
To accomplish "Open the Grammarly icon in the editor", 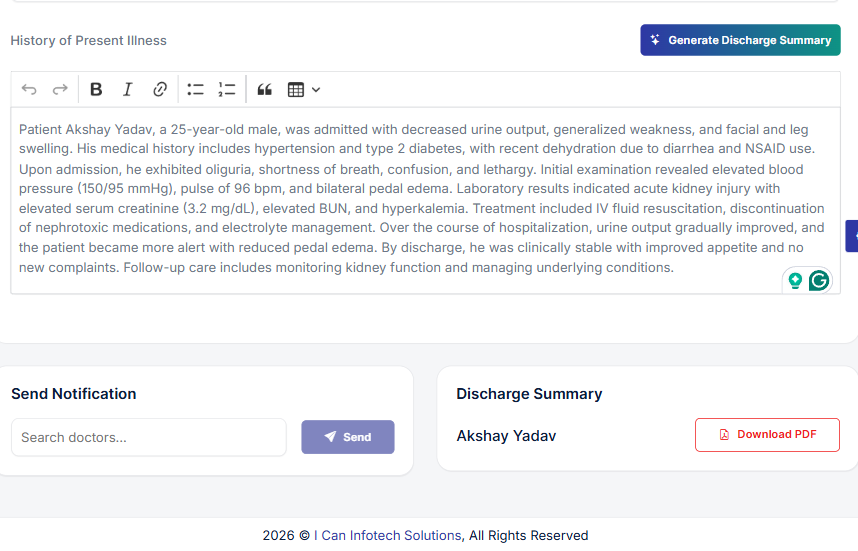I will [x=819, y=281].
